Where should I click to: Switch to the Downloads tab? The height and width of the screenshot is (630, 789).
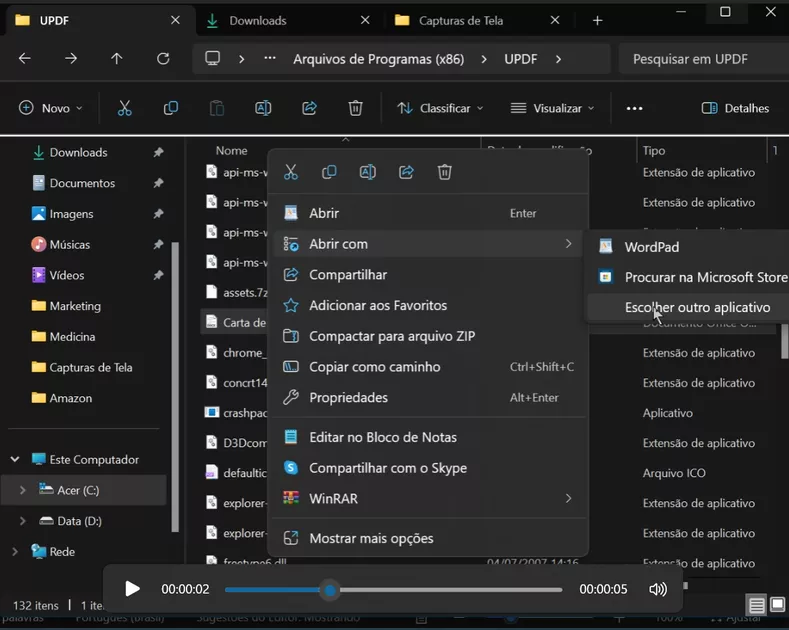click(x=289, y=21)
